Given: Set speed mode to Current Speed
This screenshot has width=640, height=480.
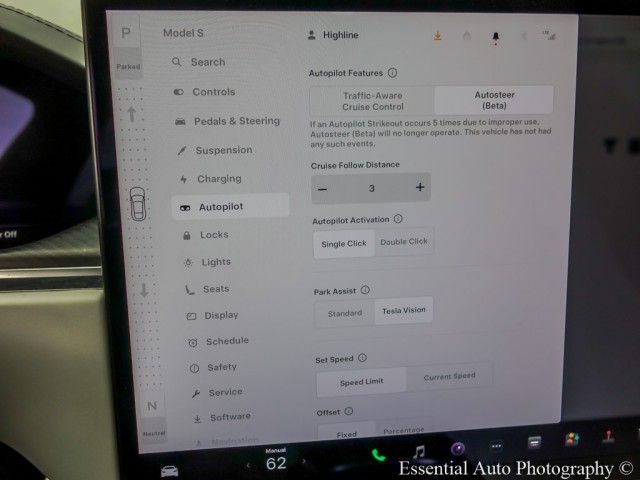Looking at the screenshot, I should (449, 377).
